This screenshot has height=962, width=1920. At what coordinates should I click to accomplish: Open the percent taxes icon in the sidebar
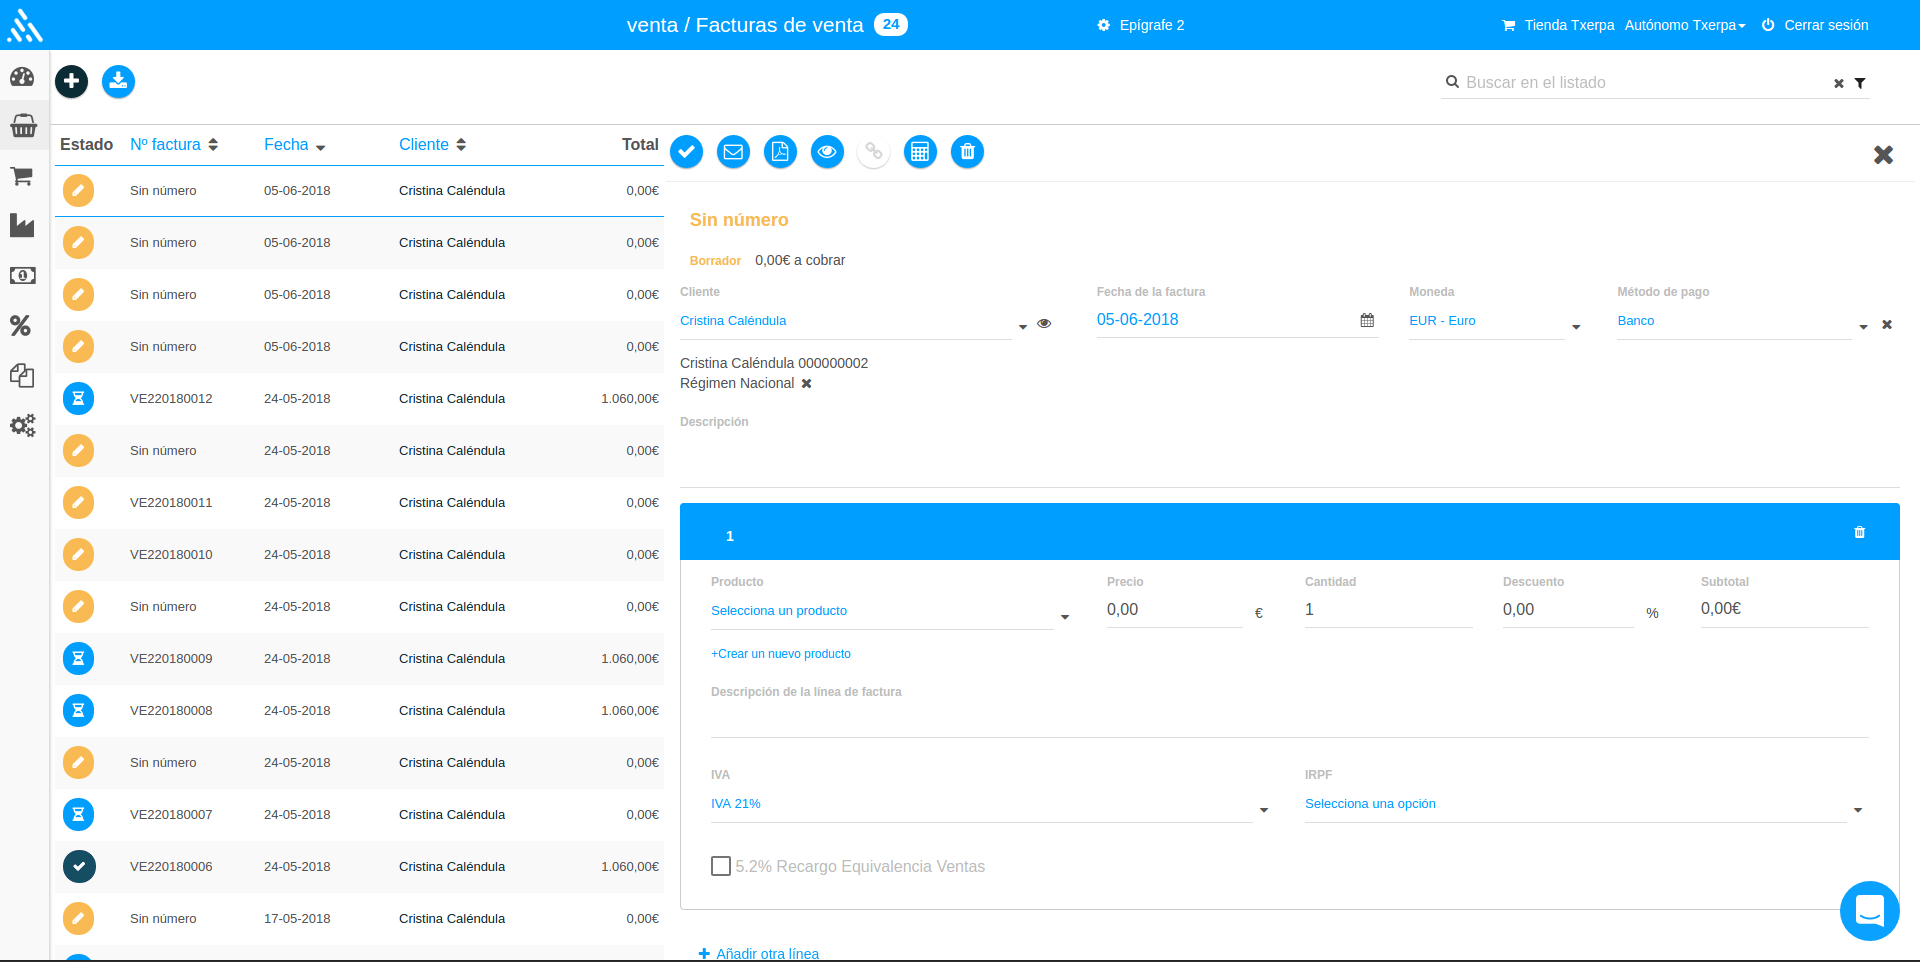[20, 325]
